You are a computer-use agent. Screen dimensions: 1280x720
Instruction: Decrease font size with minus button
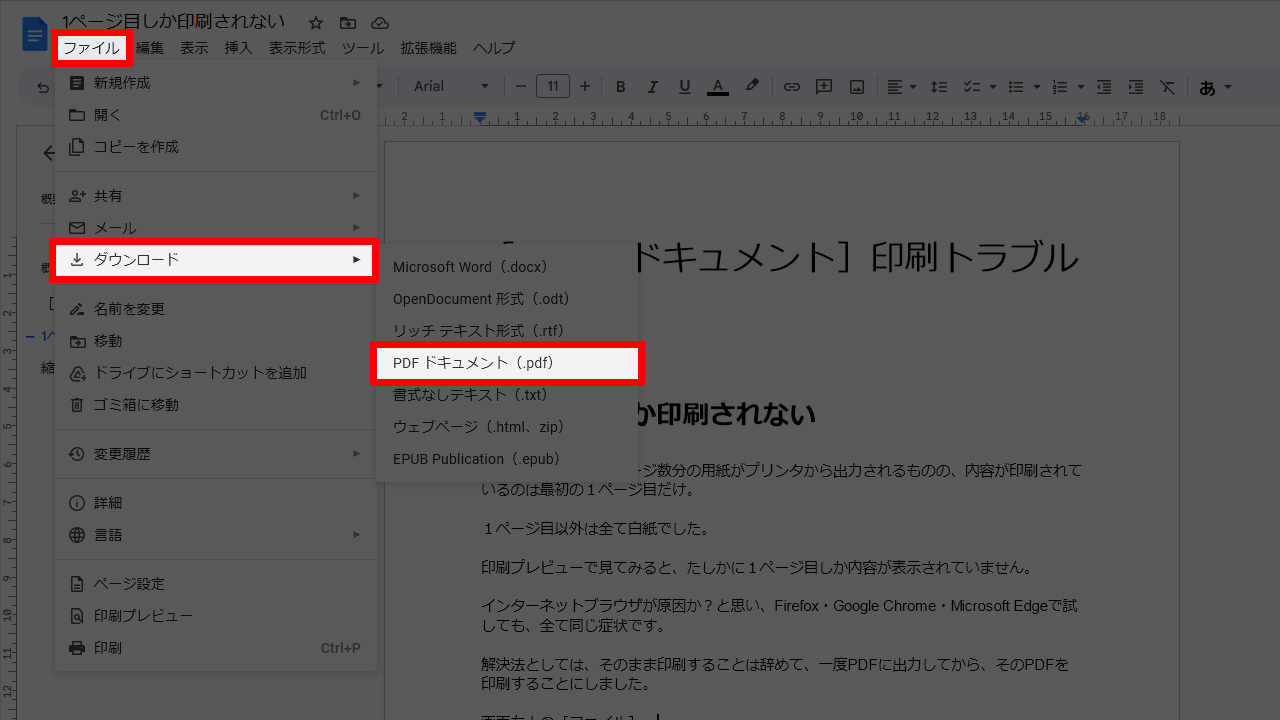(520, 87)
